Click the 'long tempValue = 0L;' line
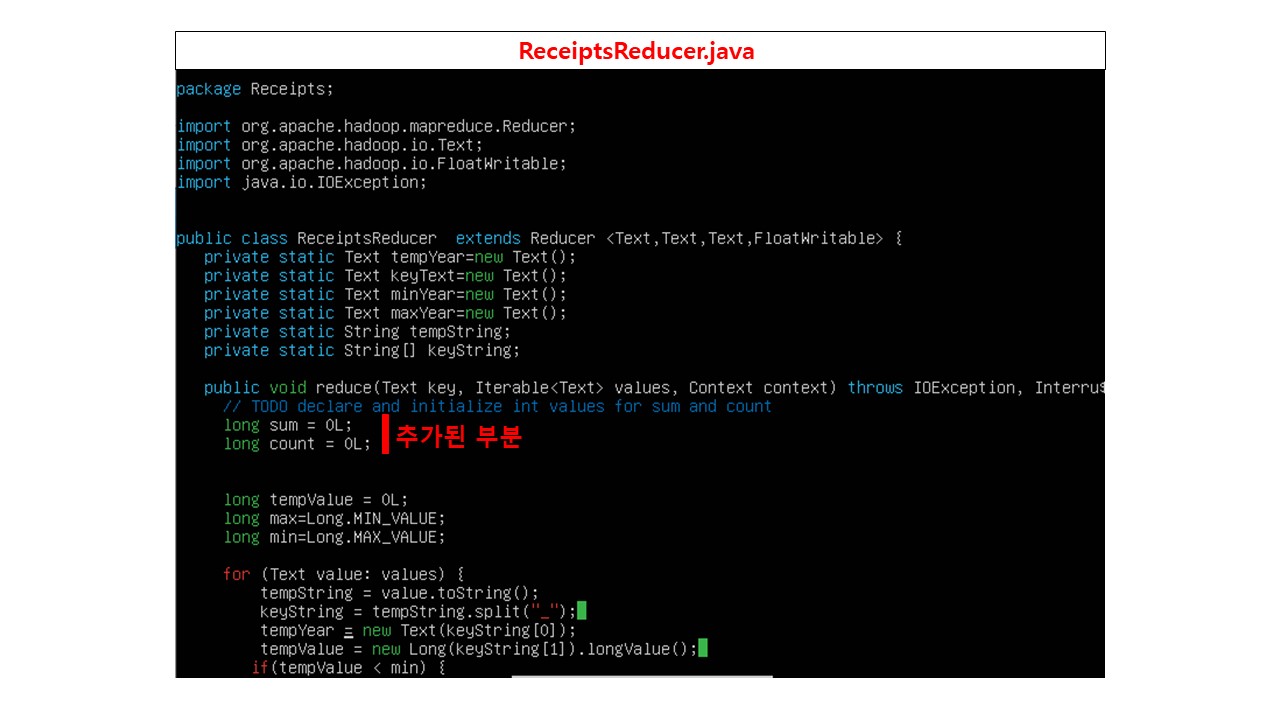 pos(316,500)
